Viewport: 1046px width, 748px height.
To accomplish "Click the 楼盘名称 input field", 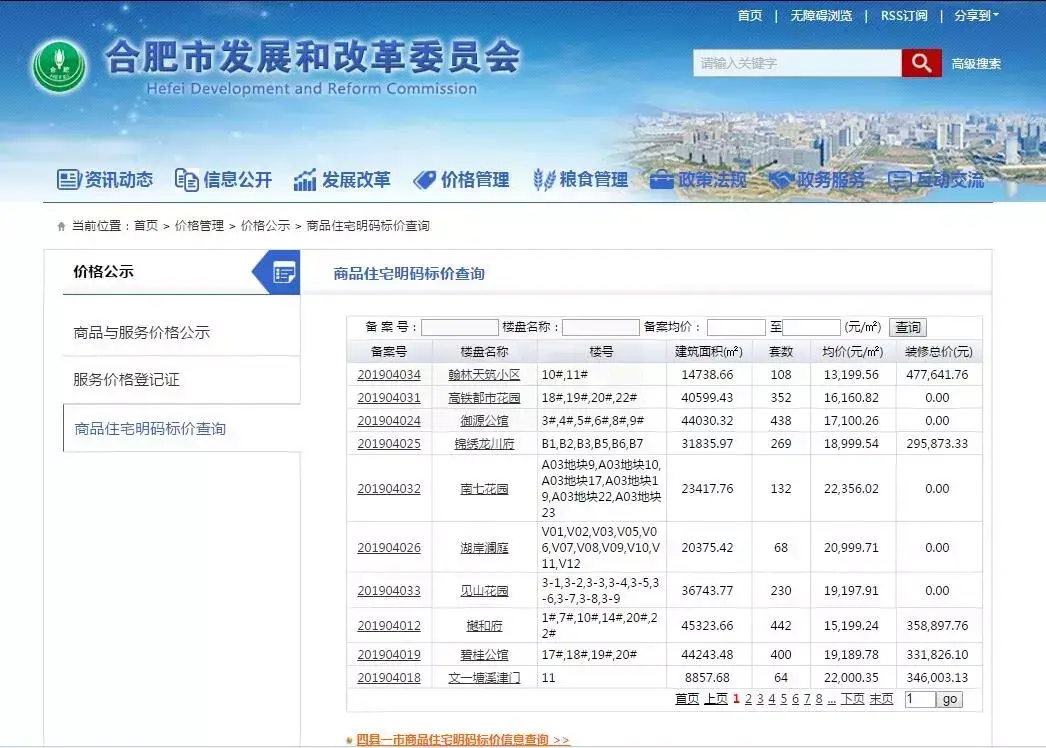I will coord(600,328).
